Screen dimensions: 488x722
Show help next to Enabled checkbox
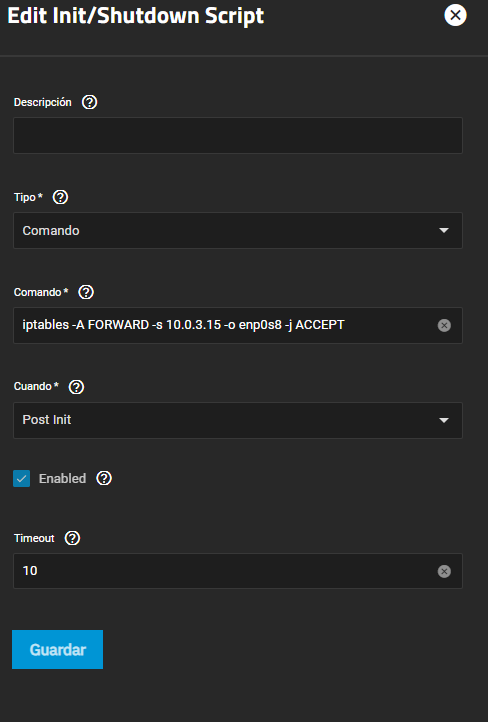pos(104,478)
